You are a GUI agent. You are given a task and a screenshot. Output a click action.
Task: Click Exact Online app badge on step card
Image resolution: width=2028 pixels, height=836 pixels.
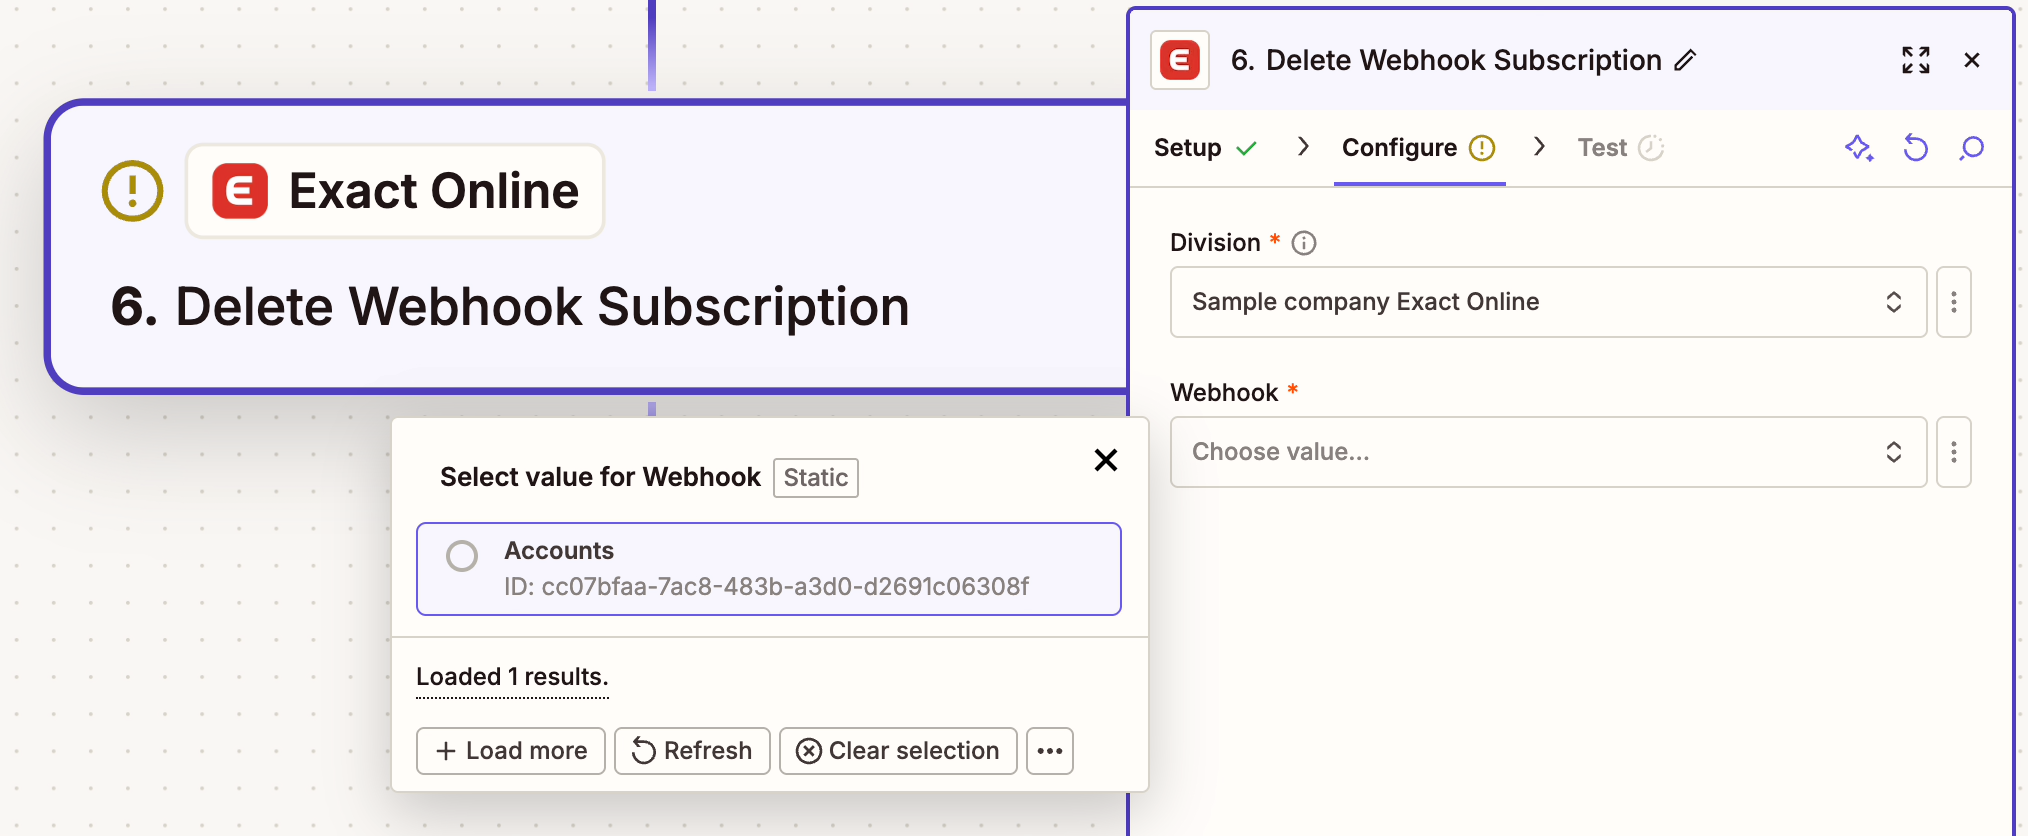coord(395,191)
